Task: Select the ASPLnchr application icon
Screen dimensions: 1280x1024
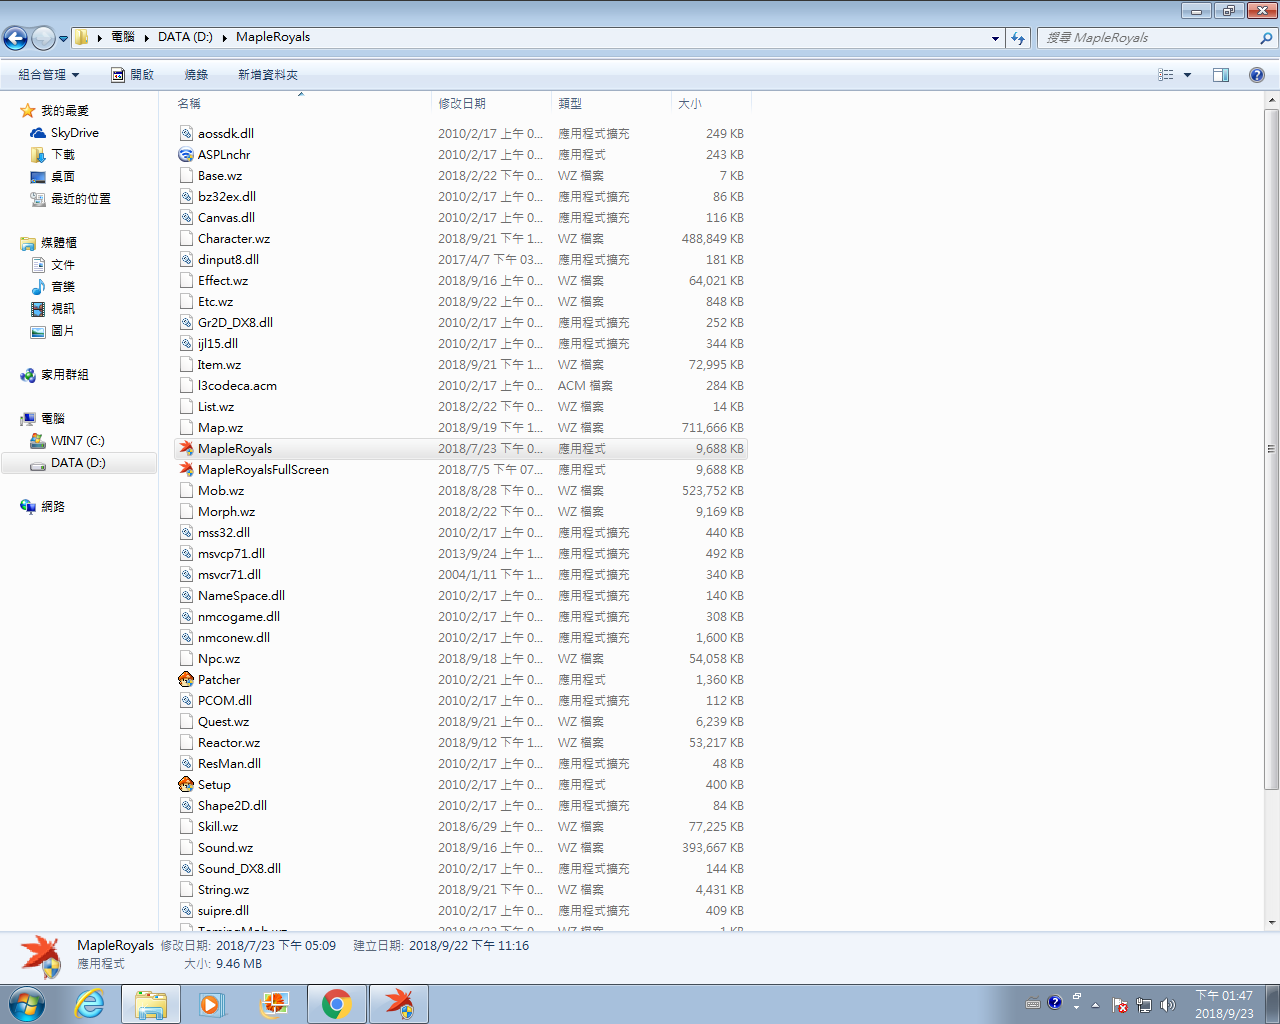Action: (186, 154)
